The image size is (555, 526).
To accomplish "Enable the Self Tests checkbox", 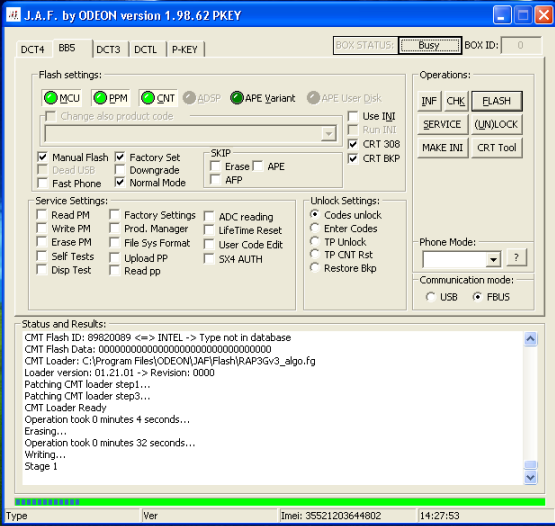I will pos(42,256).
